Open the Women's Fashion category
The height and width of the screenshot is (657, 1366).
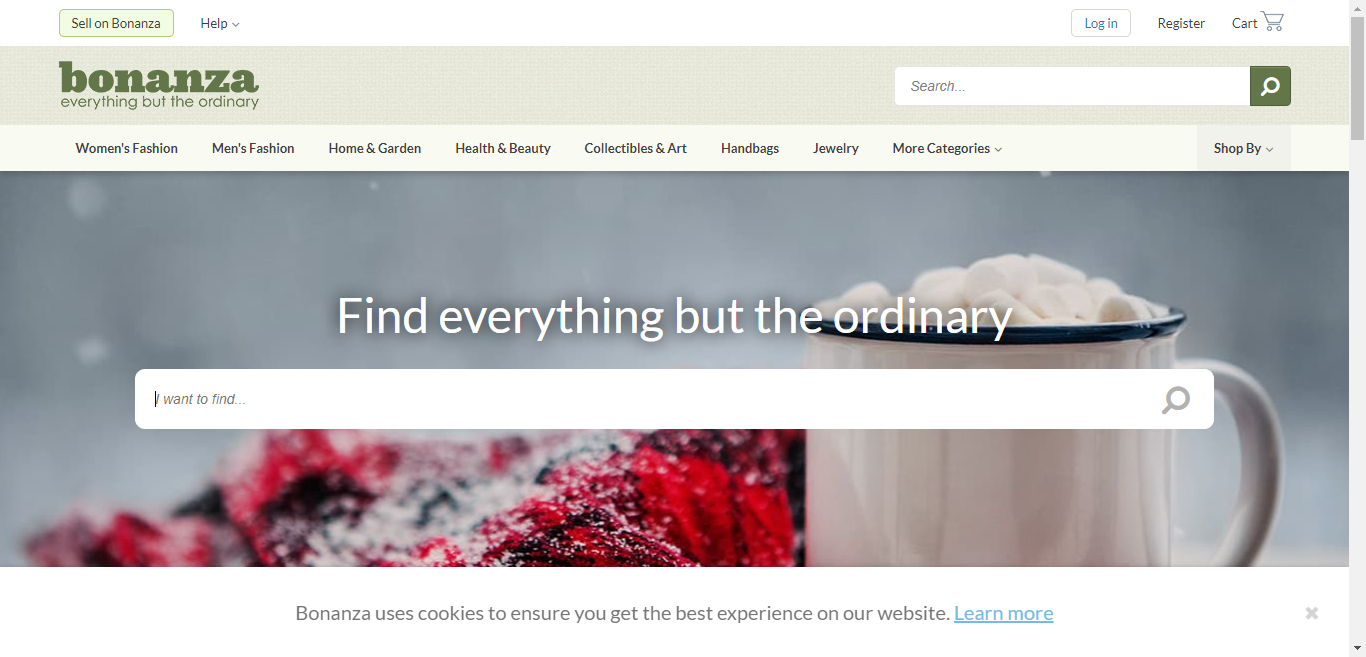pyautogui.click(x=127, y=148)
